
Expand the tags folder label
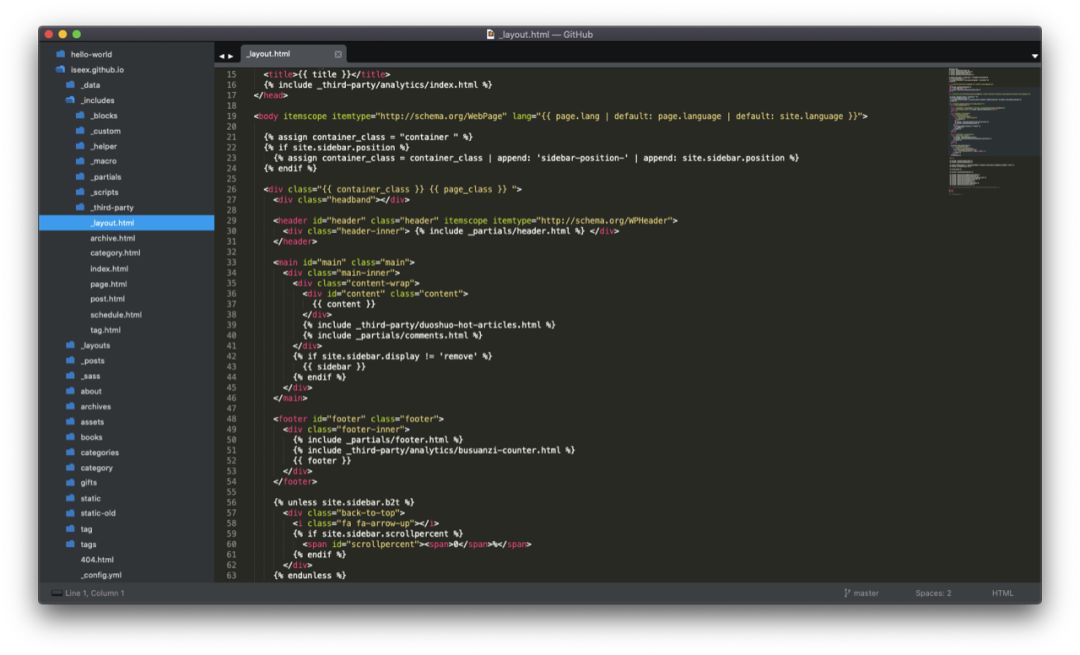click(88, 544)
